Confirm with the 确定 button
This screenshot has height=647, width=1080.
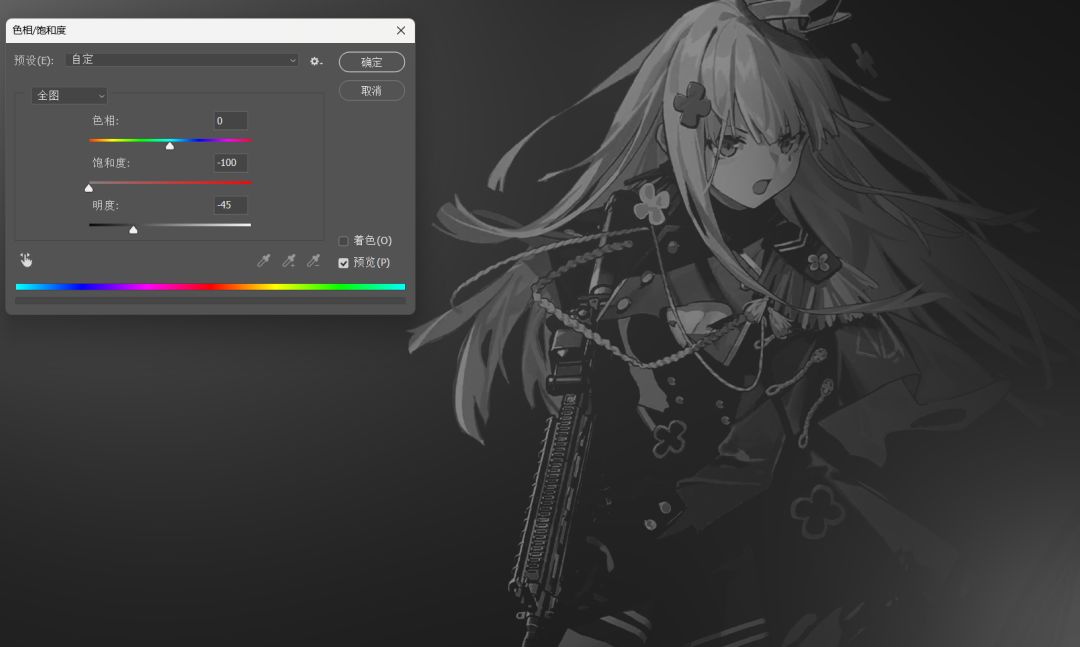(x=372, y=62)
